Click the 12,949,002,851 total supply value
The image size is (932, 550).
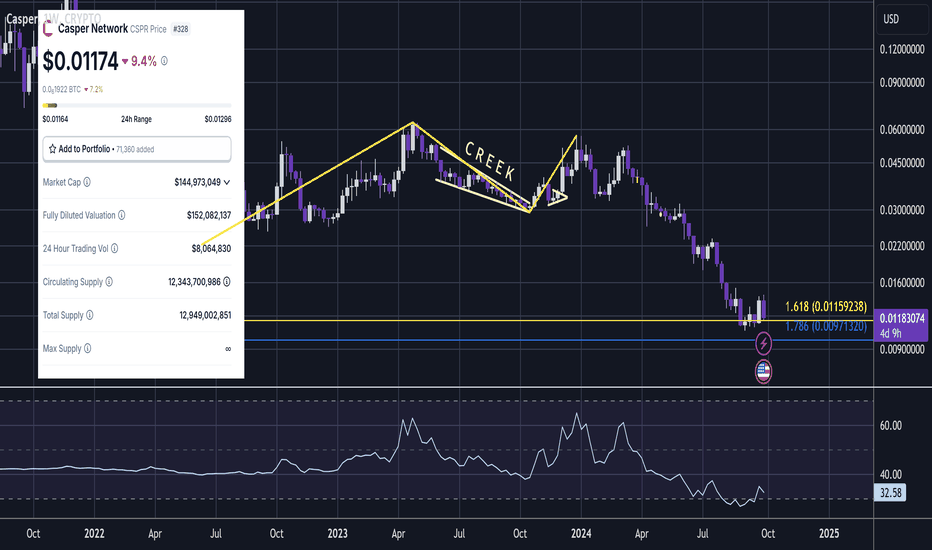pos(205,315)
